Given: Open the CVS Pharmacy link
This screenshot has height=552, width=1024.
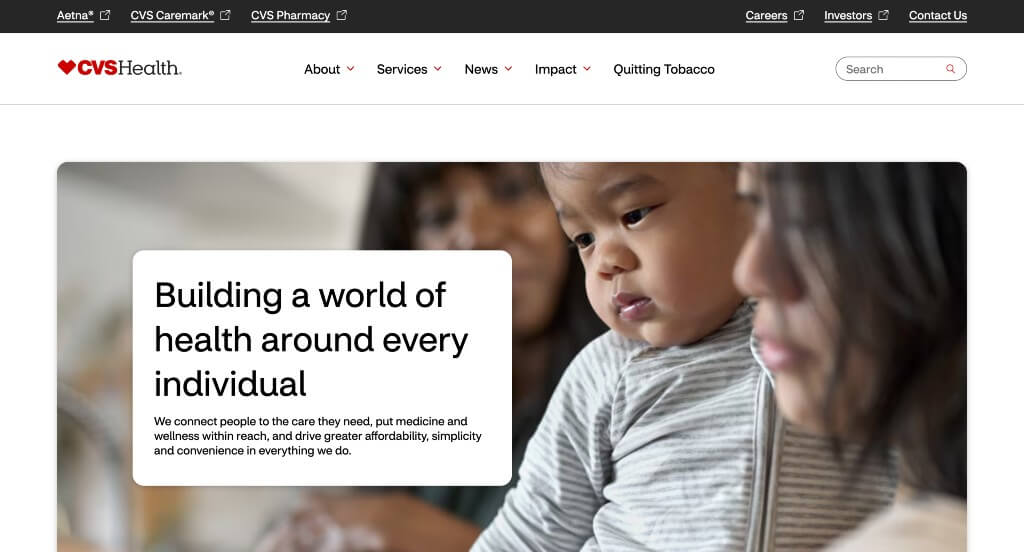Looking at the screenshot, I should point(291,16).
